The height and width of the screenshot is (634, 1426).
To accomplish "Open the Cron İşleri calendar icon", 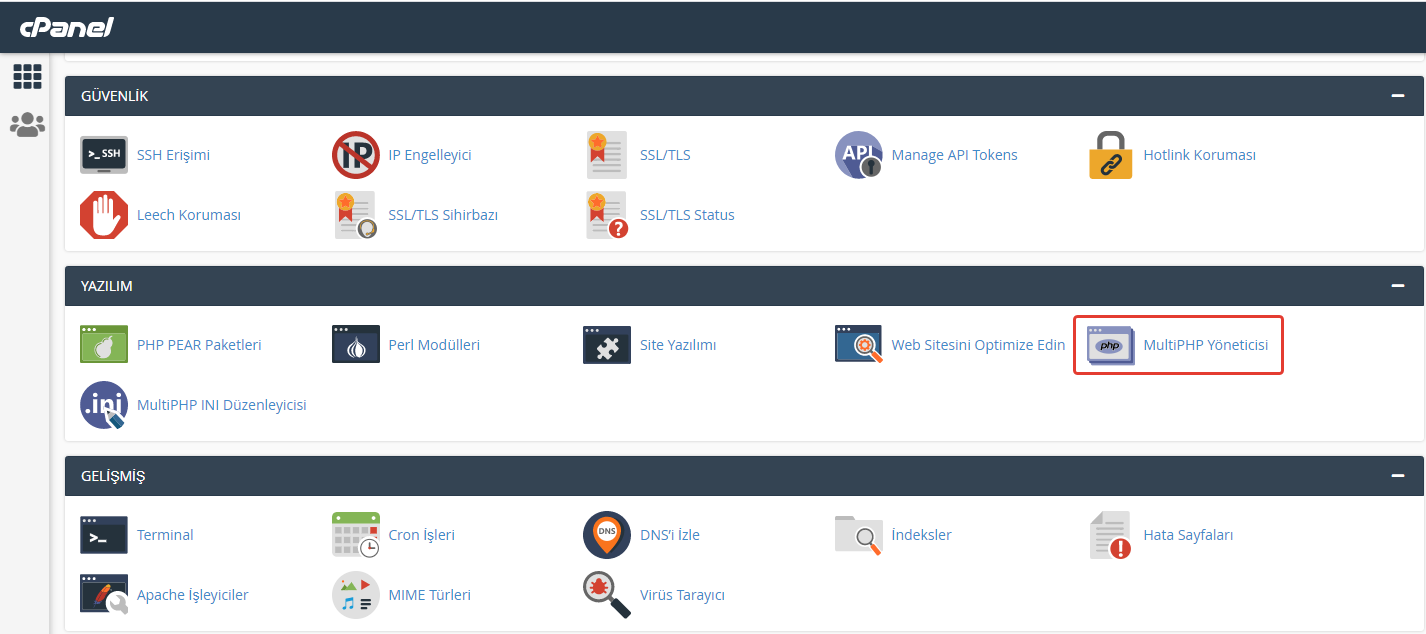I will coord(356,535).
